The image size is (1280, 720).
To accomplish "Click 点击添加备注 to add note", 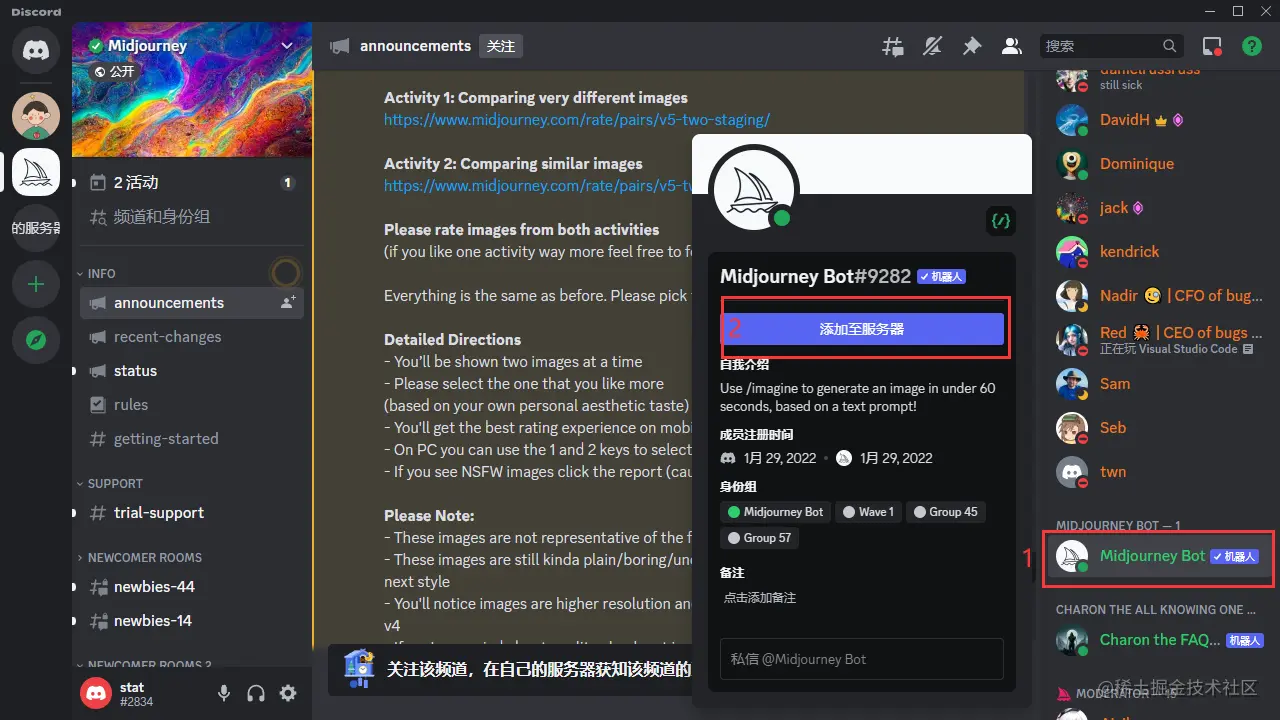I will 760,598.
